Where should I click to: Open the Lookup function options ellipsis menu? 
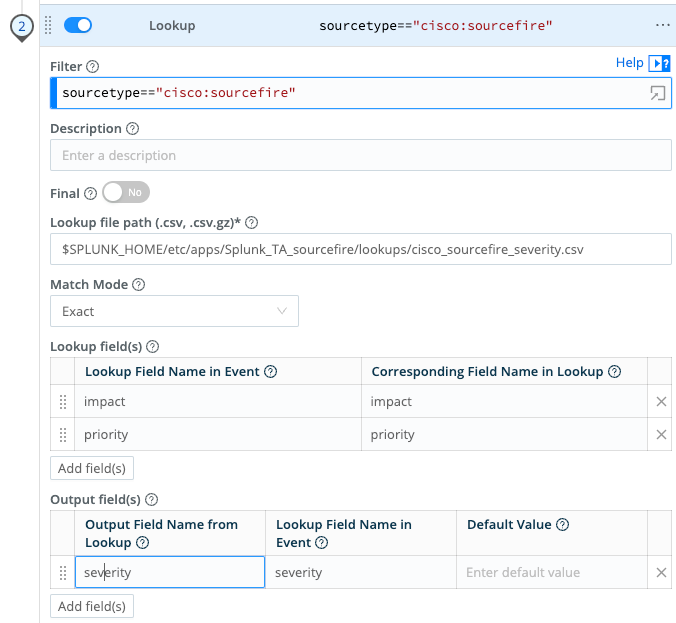662,25
